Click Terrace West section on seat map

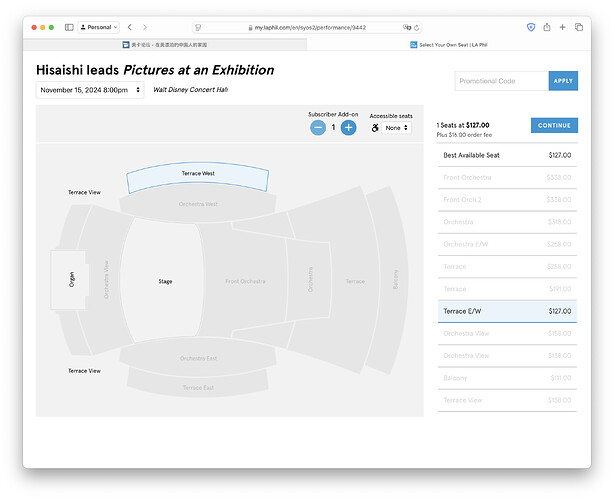[198, 176]
